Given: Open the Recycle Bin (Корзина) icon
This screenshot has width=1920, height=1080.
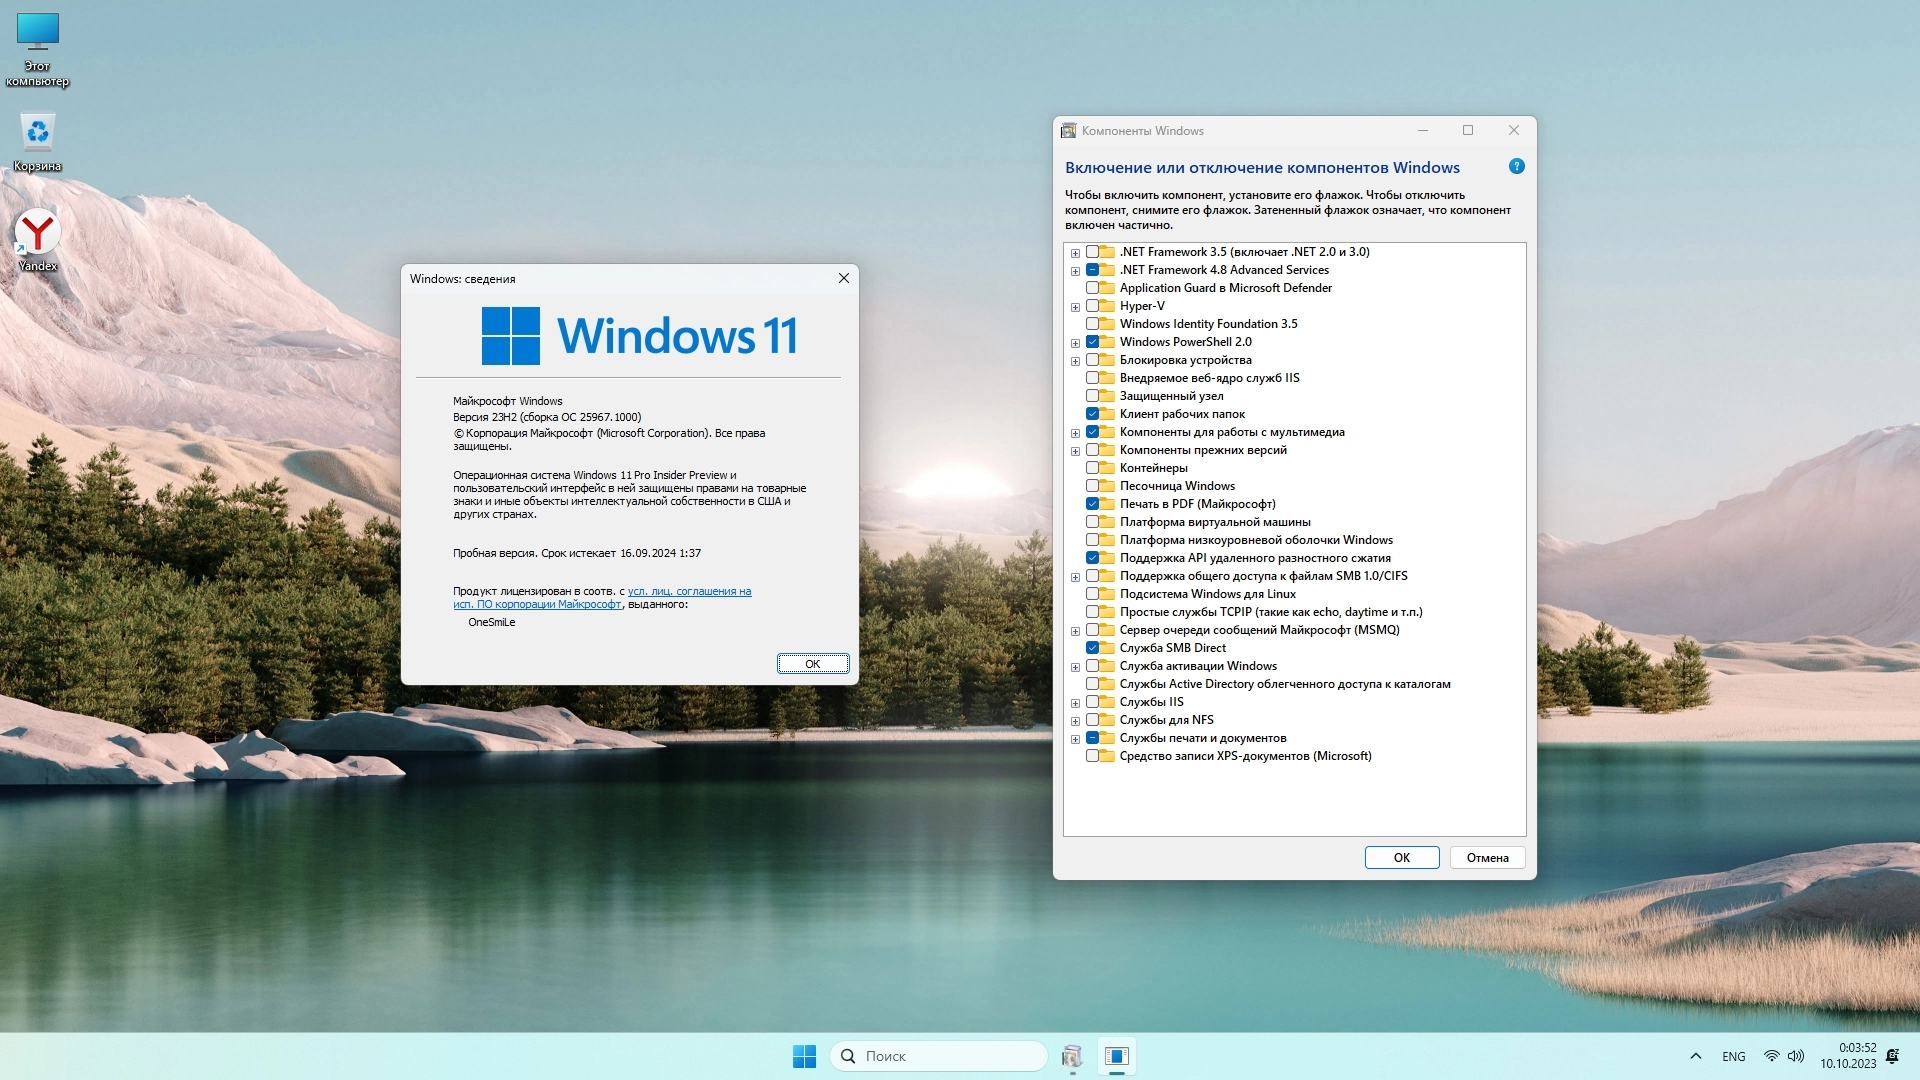Looking at the screenshot, I should (x=37, y=133).
